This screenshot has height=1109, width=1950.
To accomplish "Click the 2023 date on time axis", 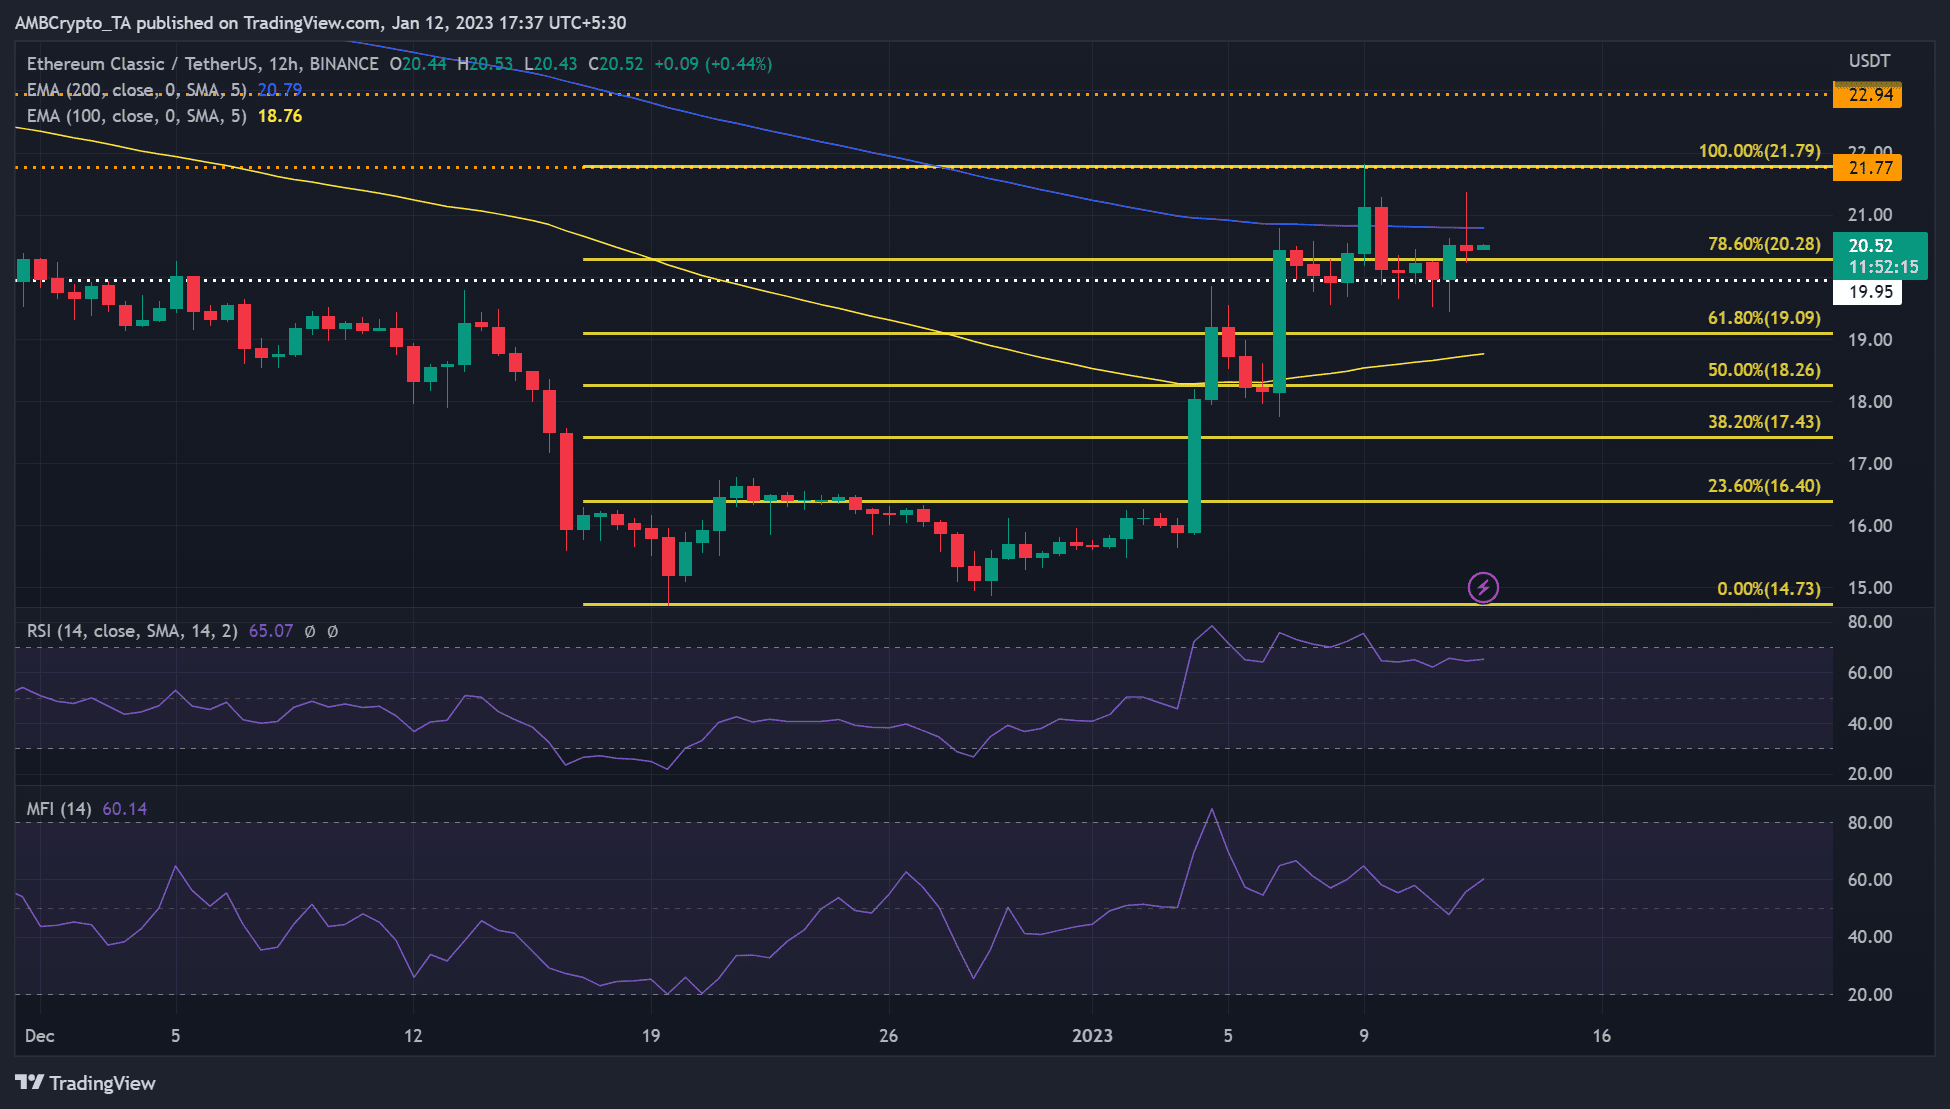I will tap(1092, 1036).
